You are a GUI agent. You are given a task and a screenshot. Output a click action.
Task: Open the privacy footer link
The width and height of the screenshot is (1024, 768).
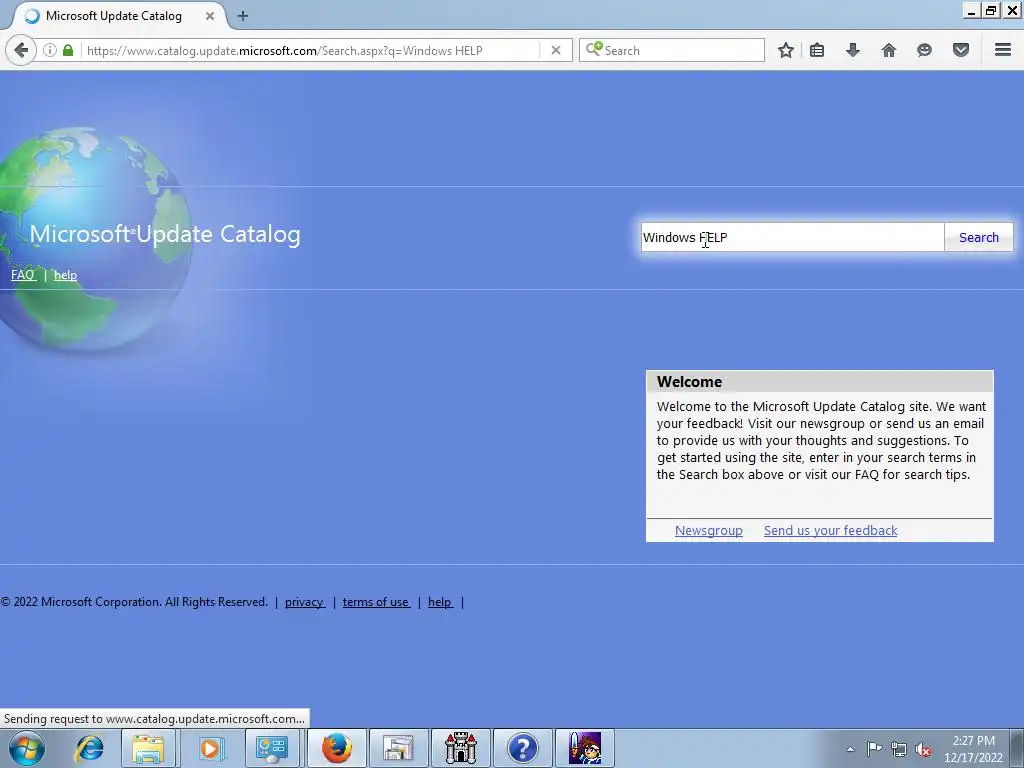coord(304,602)
